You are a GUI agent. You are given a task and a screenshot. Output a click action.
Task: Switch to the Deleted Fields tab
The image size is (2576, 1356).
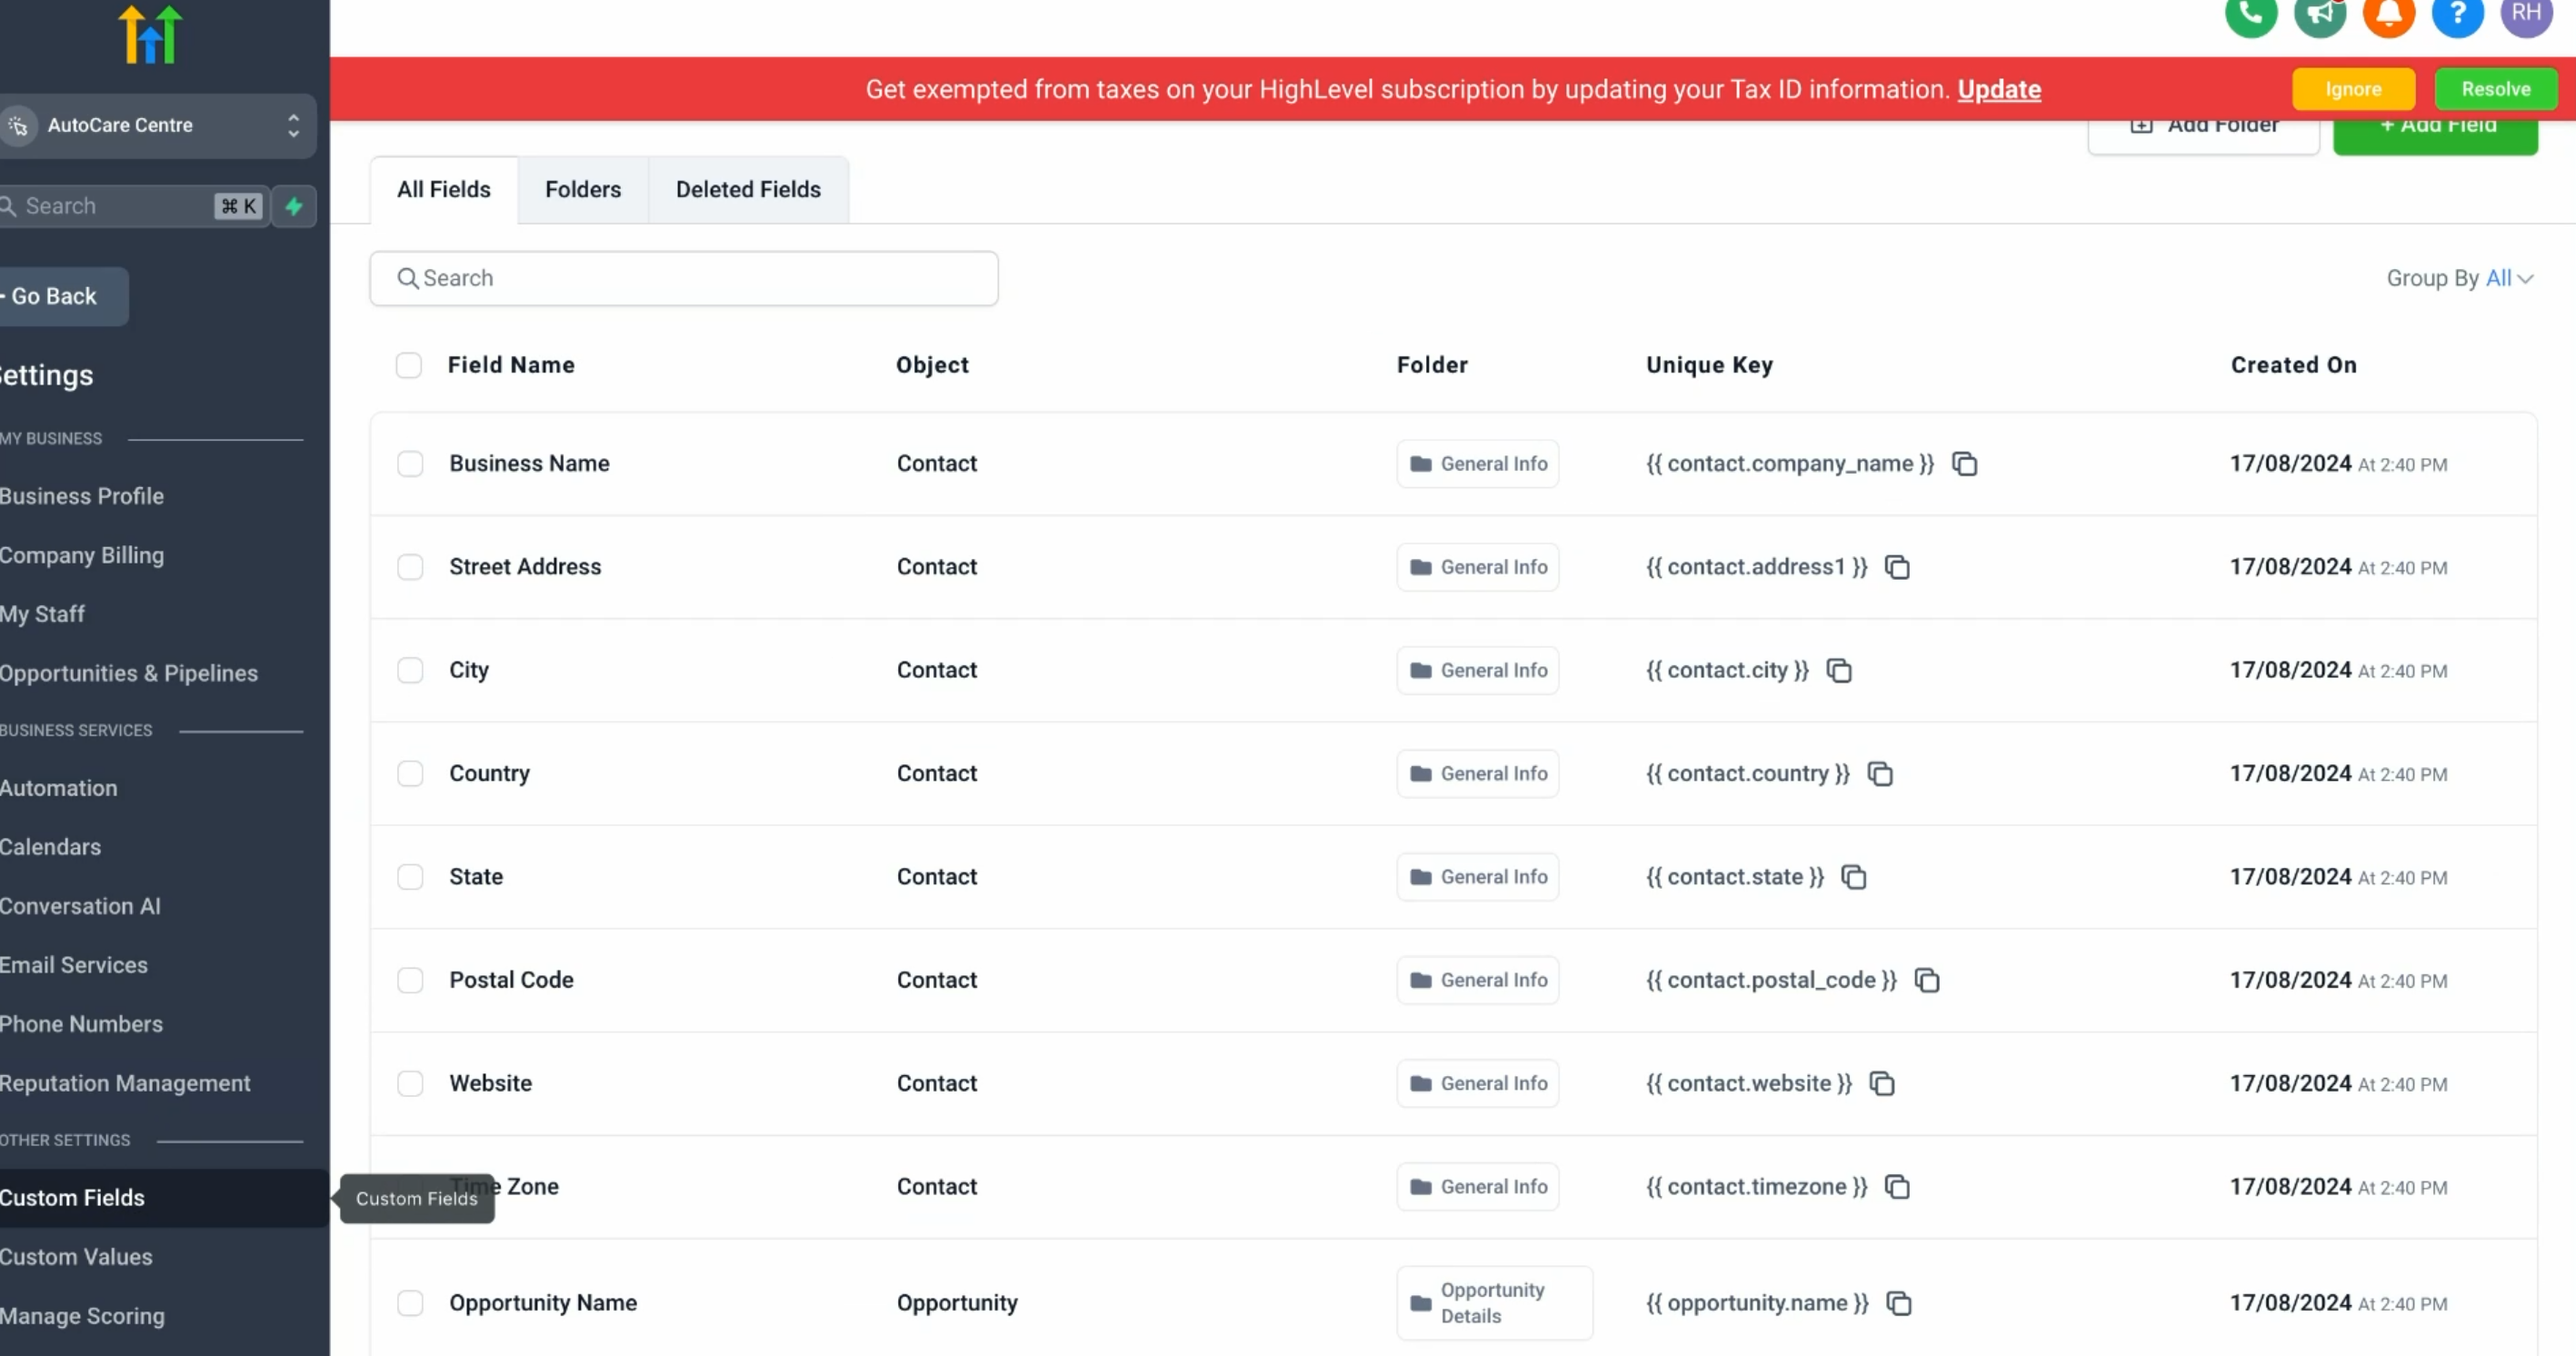pos(747,189)
